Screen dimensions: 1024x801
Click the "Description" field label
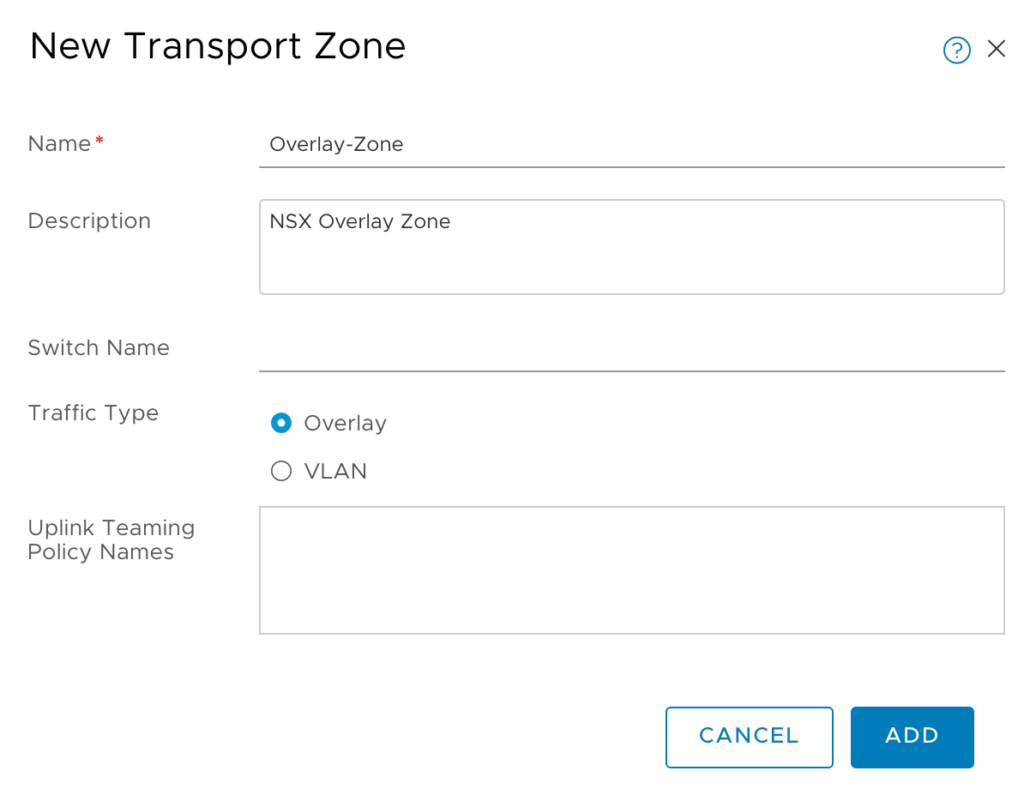click(89, 221)
